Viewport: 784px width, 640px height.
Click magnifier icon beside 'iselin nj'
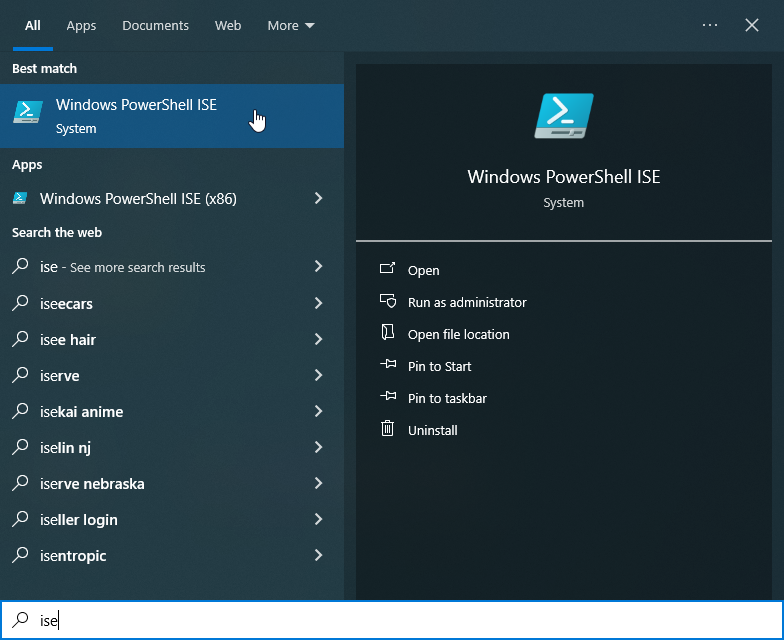[x=20, y=446]
